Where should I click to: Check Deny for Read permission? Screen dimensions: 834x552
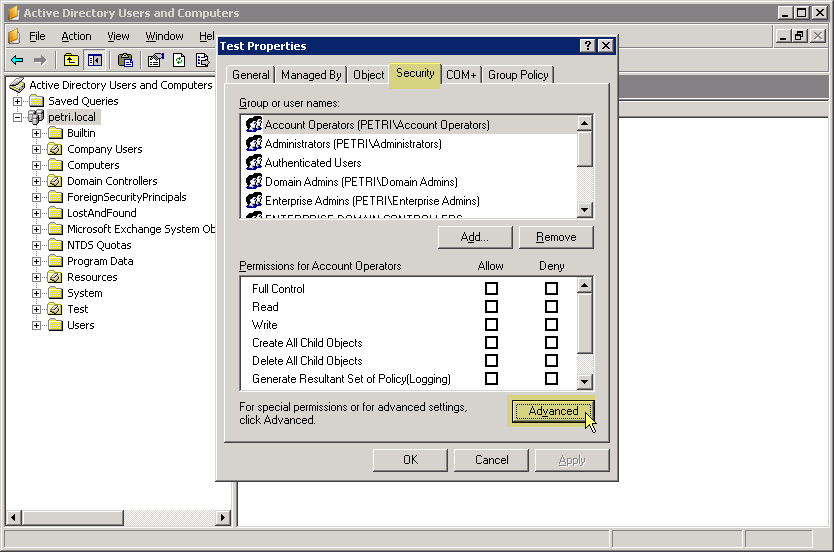coord(552,306)
